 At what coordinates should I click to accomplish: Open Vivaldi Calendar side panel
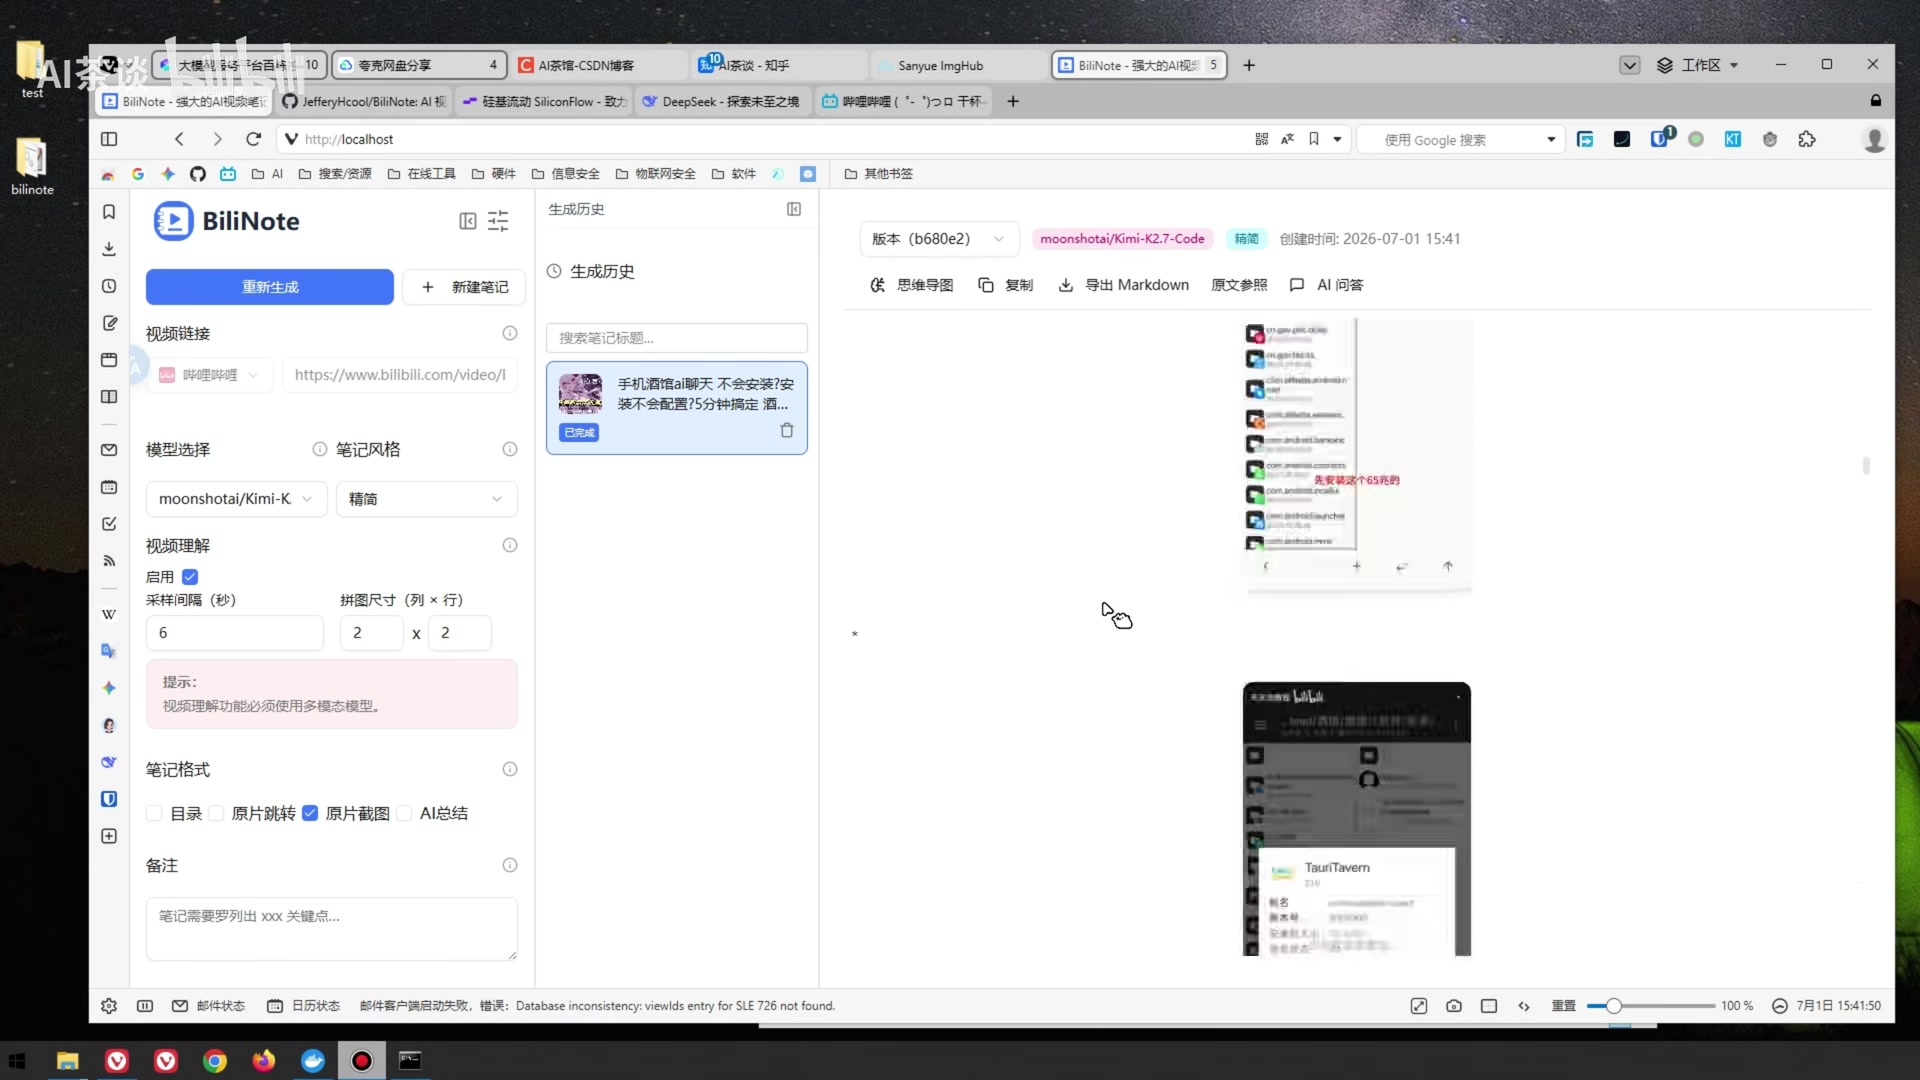(x=109, y=487)
